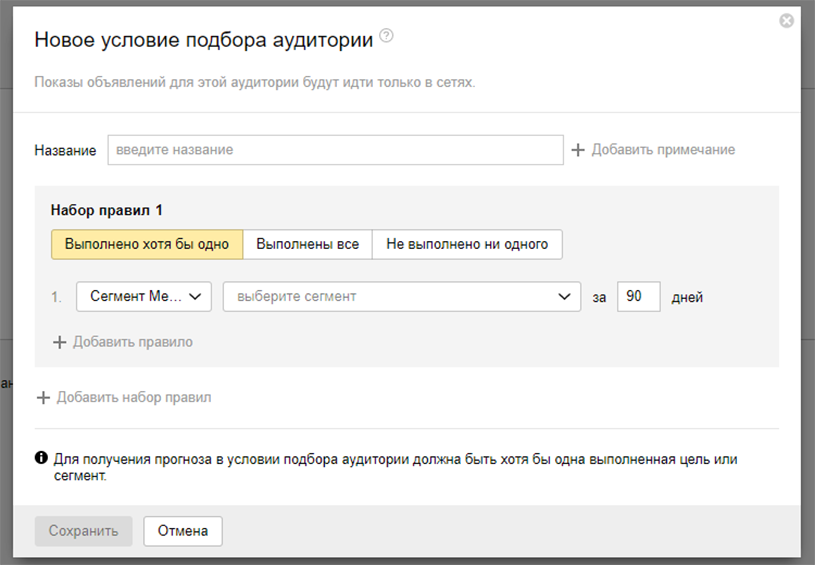
Task: Click the chevron arrow of Сегмент Ме... selector
Action: (195, 297)
